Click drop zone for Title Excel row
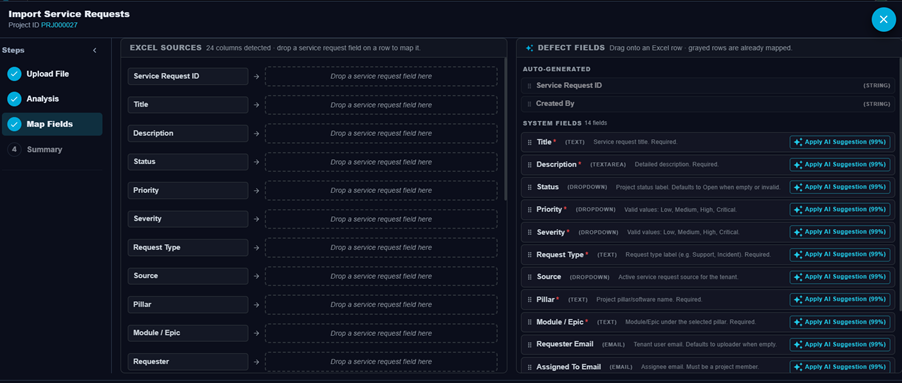902x383 pixels. coord(381,105)
